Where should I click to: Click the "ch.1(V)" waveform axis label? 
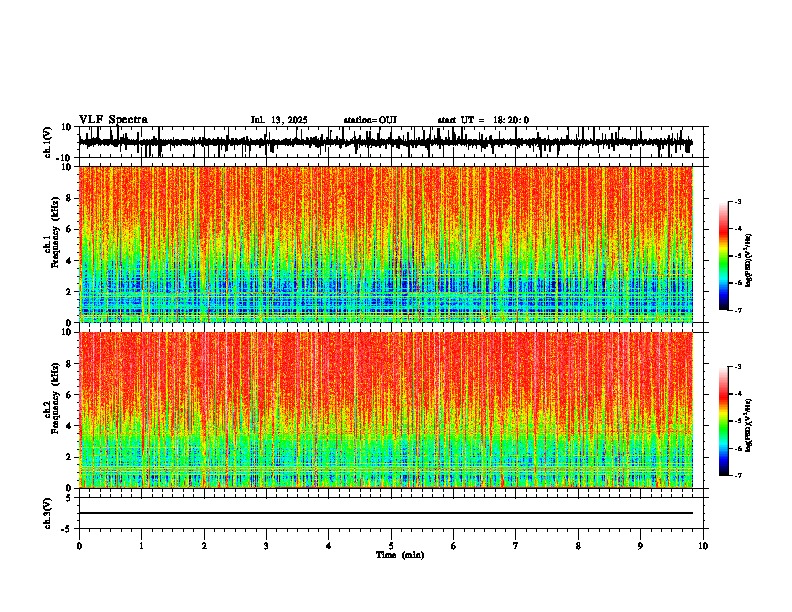(47, 142)
